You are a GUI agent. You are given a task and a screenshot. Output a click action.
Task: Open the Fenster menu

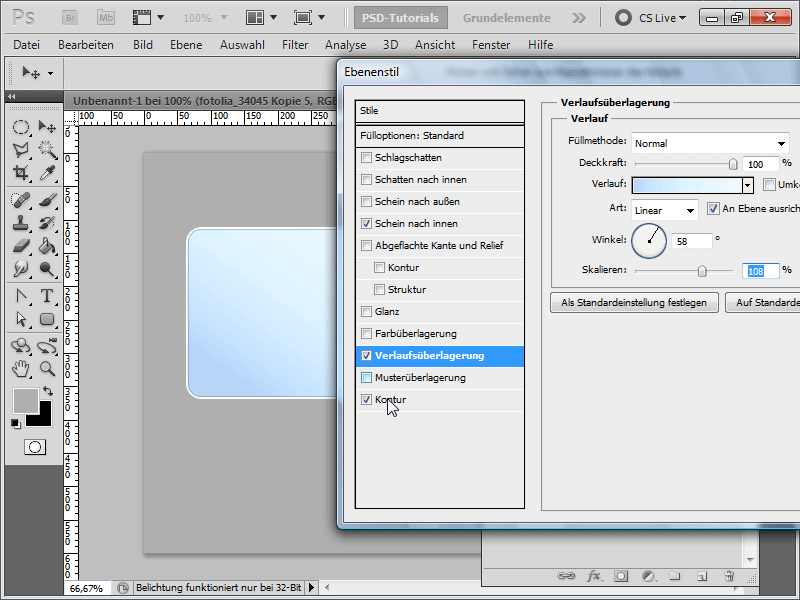[491, 45]
